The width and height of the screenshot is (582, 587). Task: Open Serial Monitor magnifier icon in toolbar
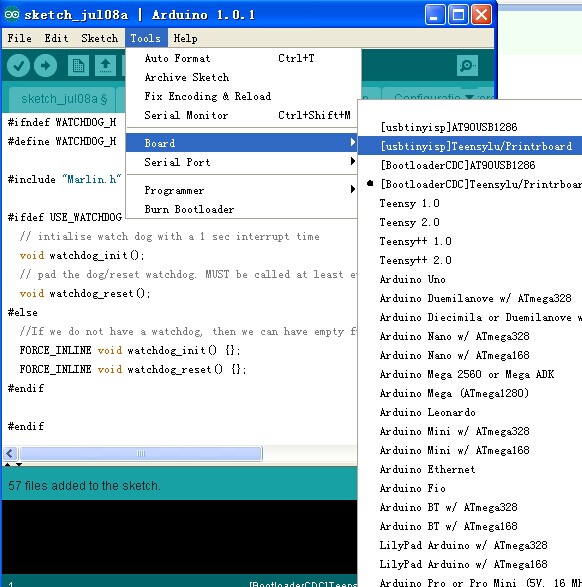pyautogui.click(x=467, y=66)
